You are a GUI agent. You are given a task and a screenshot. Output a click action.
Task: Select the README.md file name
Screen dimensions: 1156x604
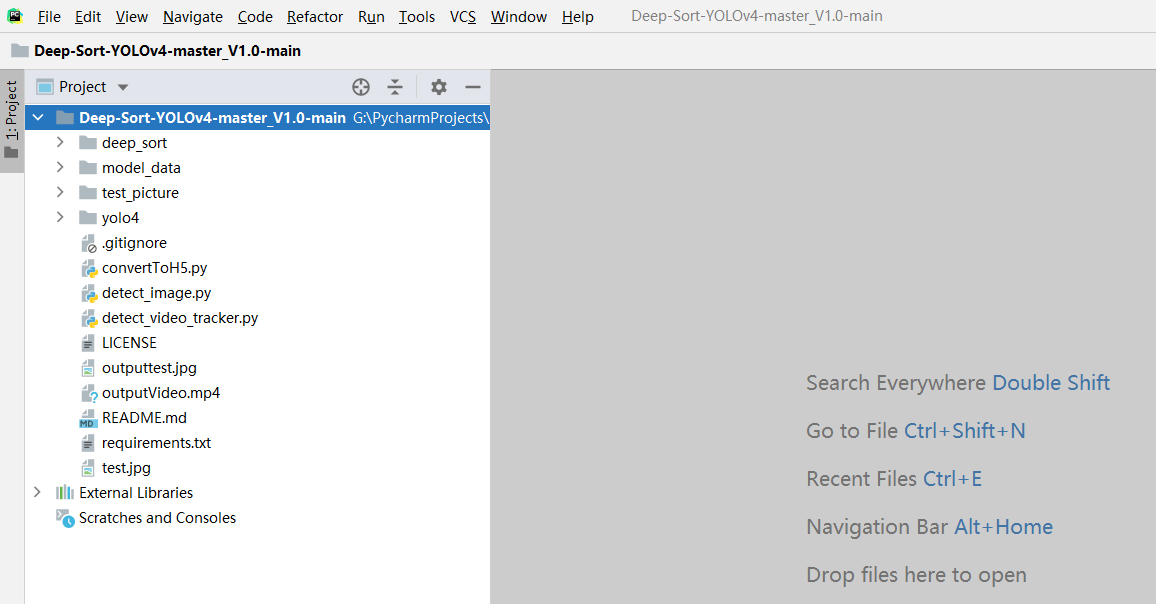pos(144,418)
